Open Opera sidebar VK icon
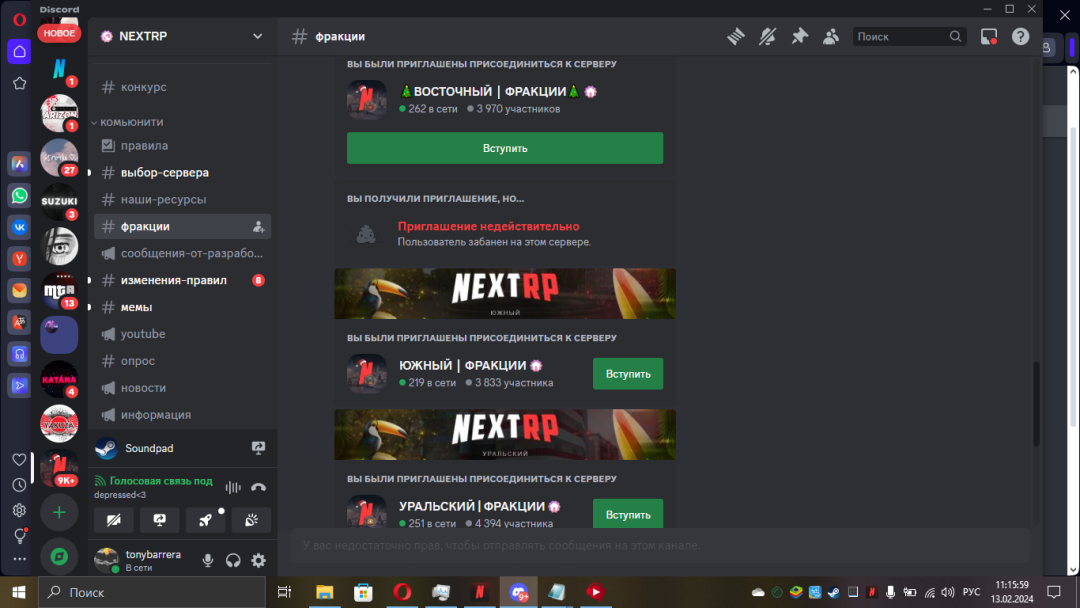Image resolution: width=1080 pixels, height=608 pixels. click(19, 227)
